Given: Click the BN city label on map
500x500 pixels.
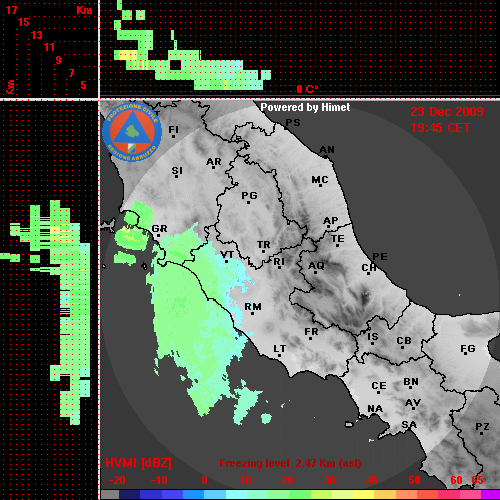Looking at the screenshot, I should coord(411,382).
